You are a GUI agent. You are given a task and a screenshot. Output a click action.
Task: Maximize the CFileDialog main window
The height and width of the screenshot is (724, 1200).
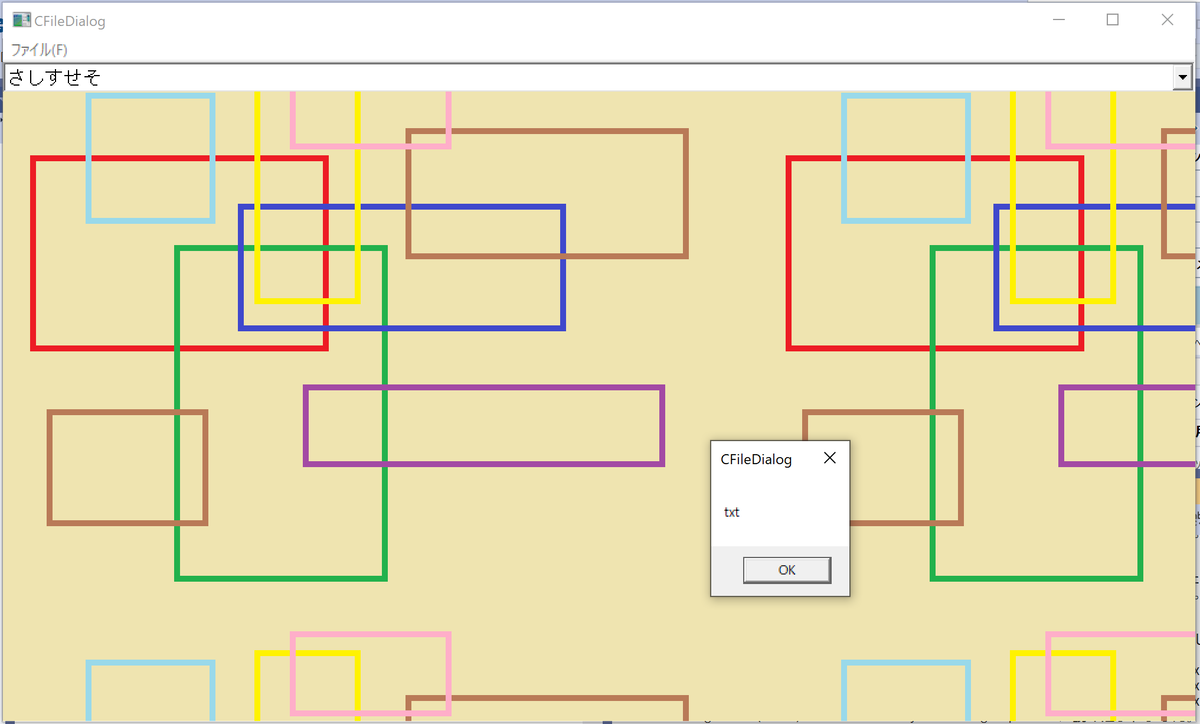tap(1112, 19)
